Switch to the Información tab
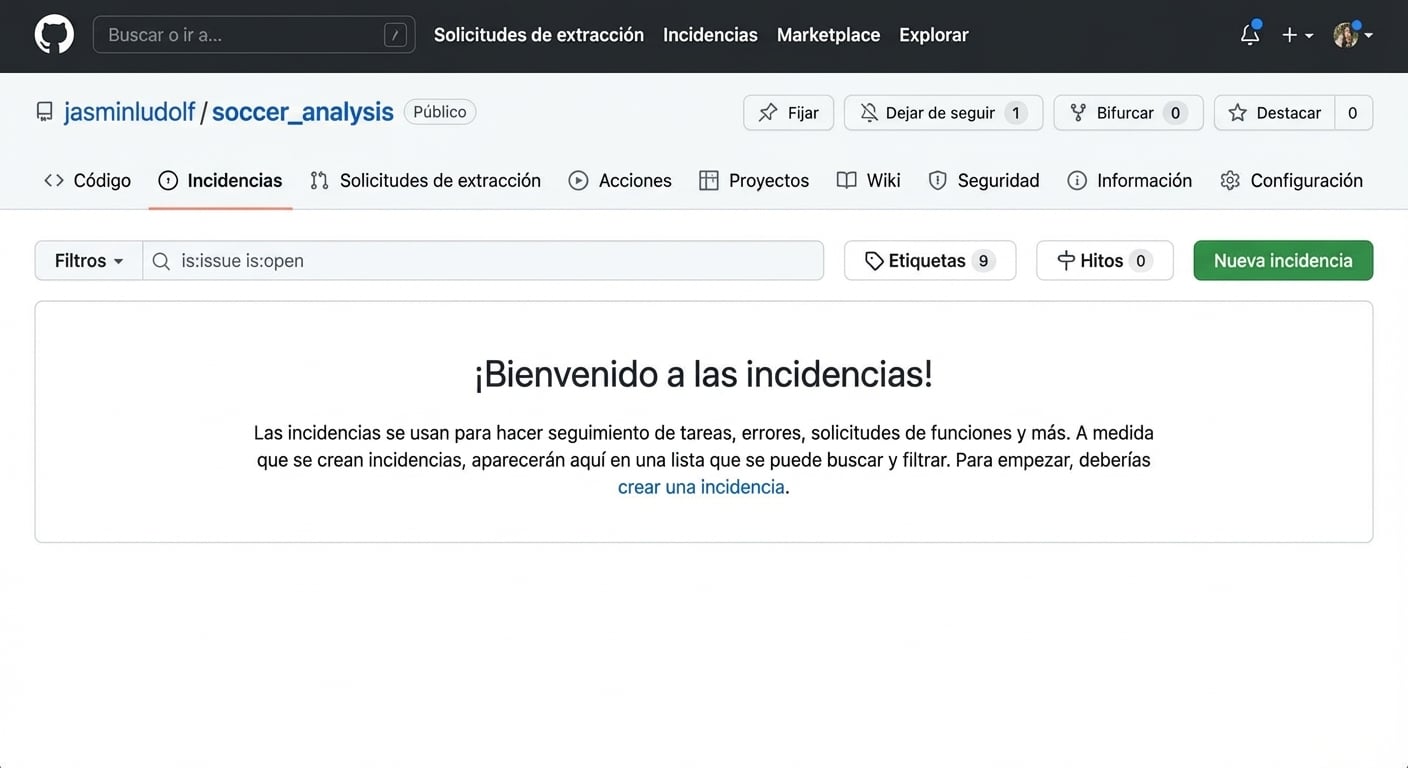The width and height of the screenshot is (1408, 768). click(1130, 181)
